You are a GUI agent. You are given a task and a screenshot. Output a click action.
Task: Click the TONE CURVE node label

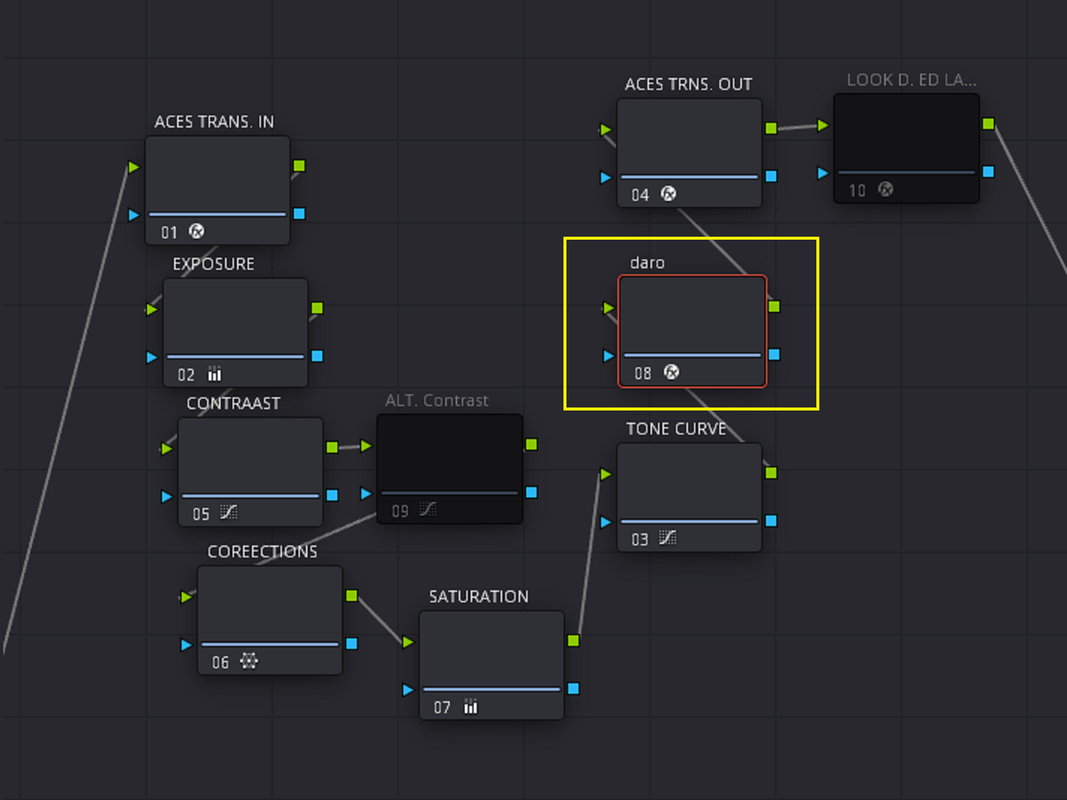coord(676,429)
